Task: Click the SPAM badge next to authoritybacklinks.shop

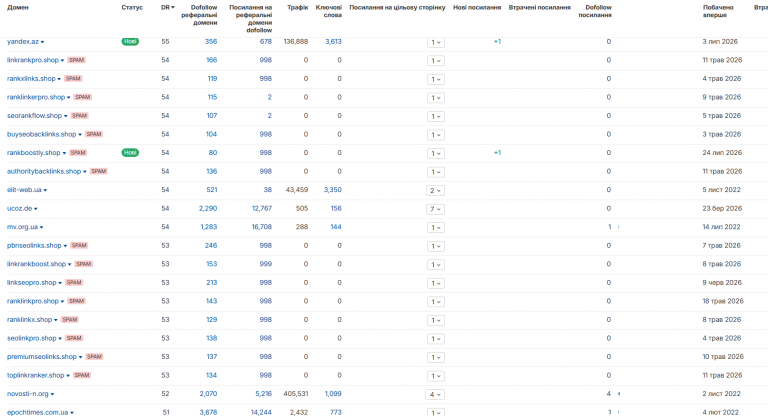Action: [x=98, y=171]
